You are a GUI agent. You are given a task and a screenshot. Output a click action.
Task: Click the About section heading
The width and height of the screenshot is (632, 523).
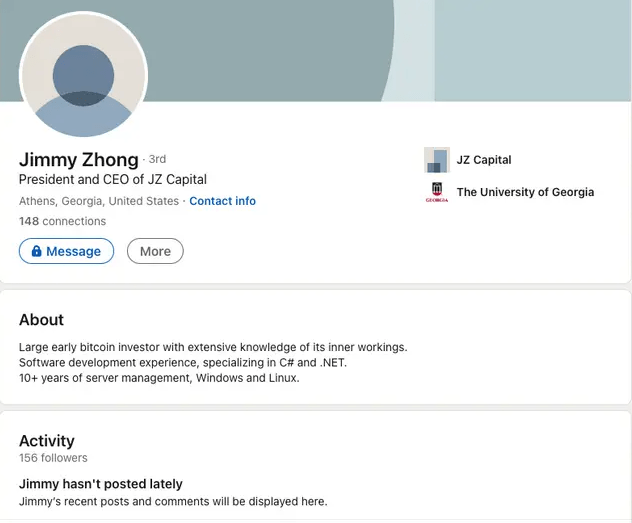tap(41, 320)
